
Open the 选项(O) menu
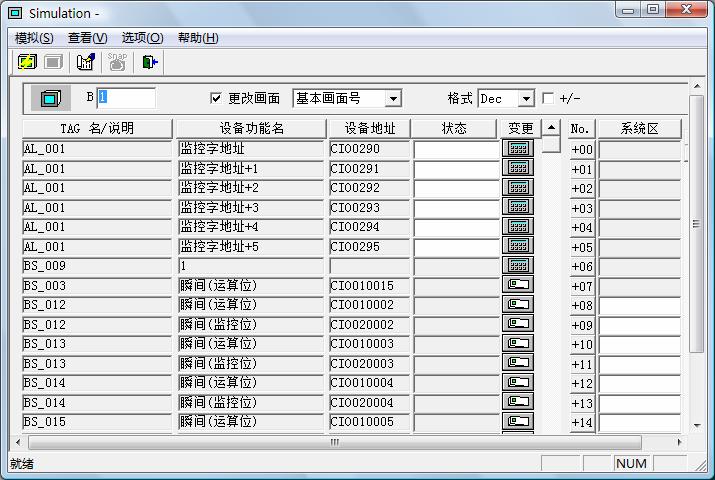pyautogui.click(x=142, y=38)
